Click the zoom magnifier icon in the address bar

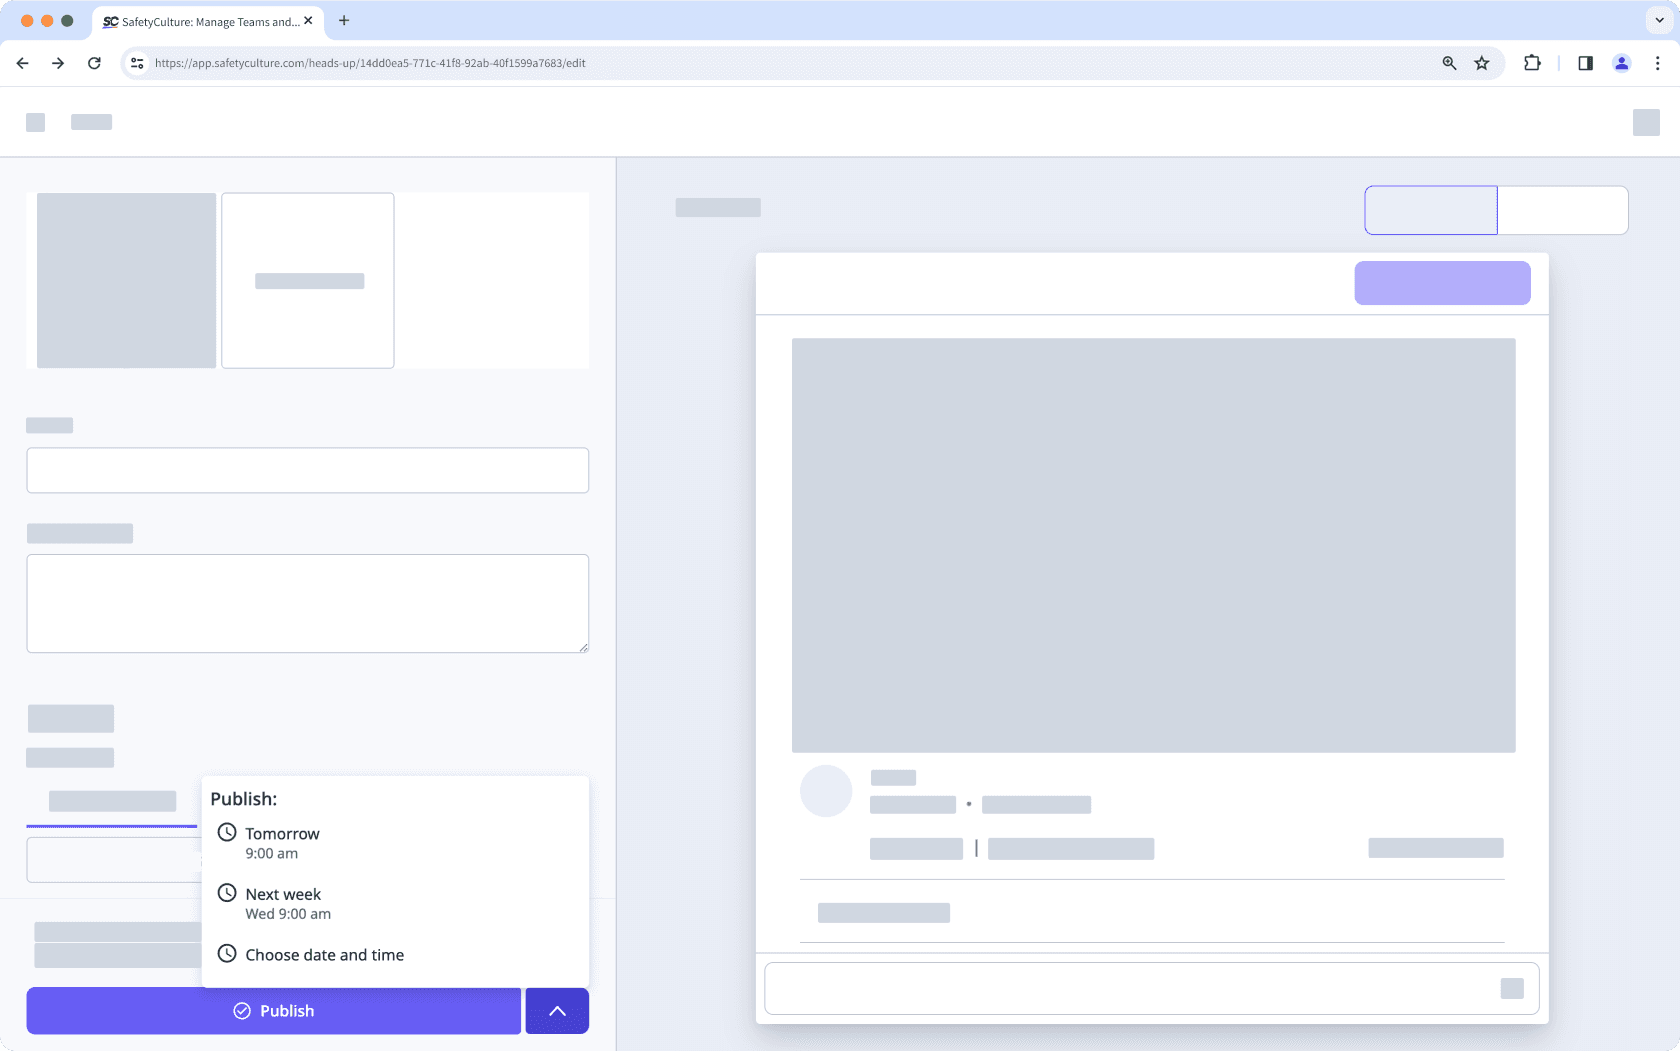click(1448, 62)
